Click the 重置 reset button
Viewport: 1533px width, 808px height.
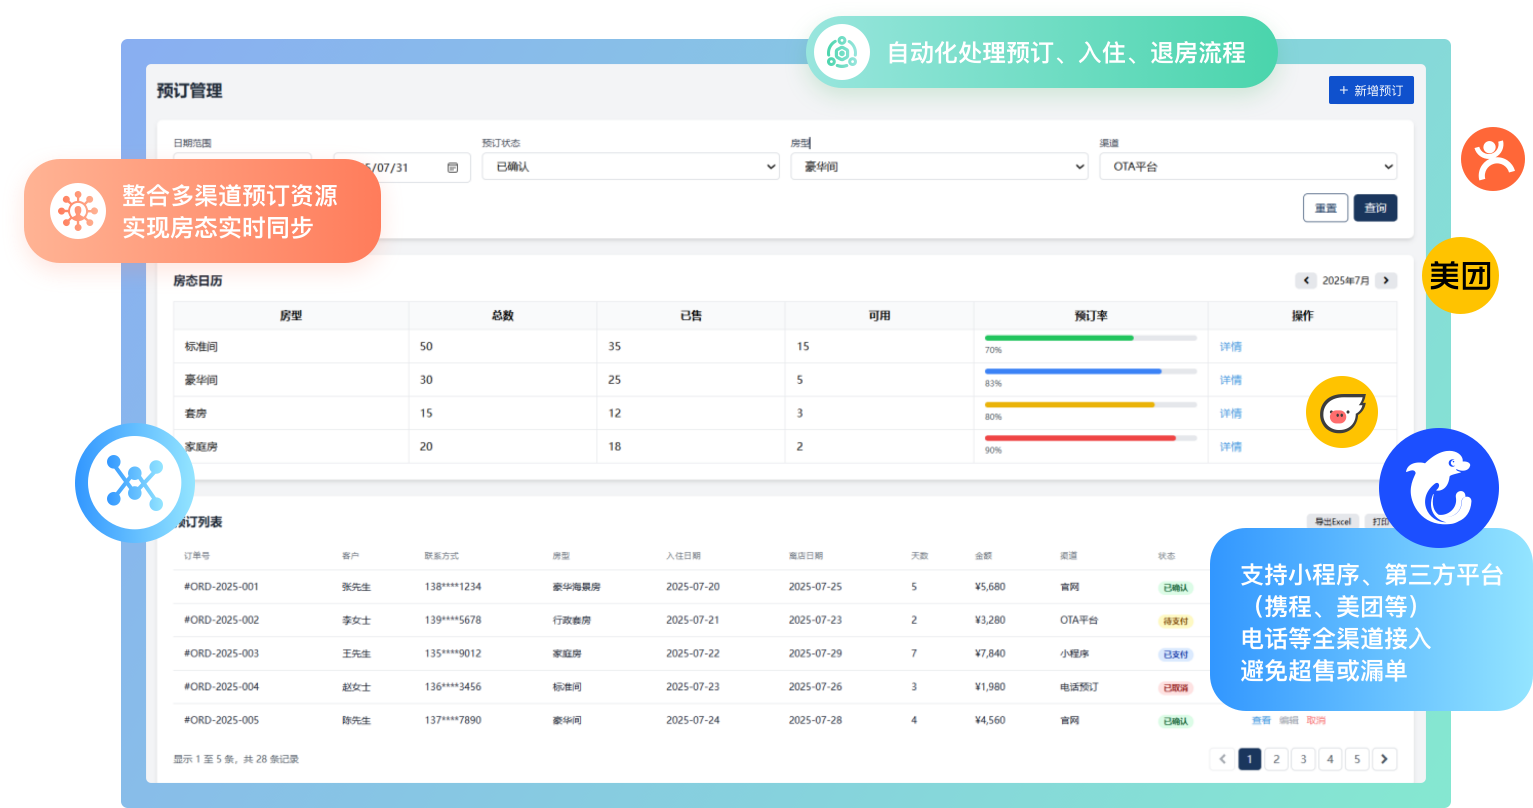[x=1325, y=208]
